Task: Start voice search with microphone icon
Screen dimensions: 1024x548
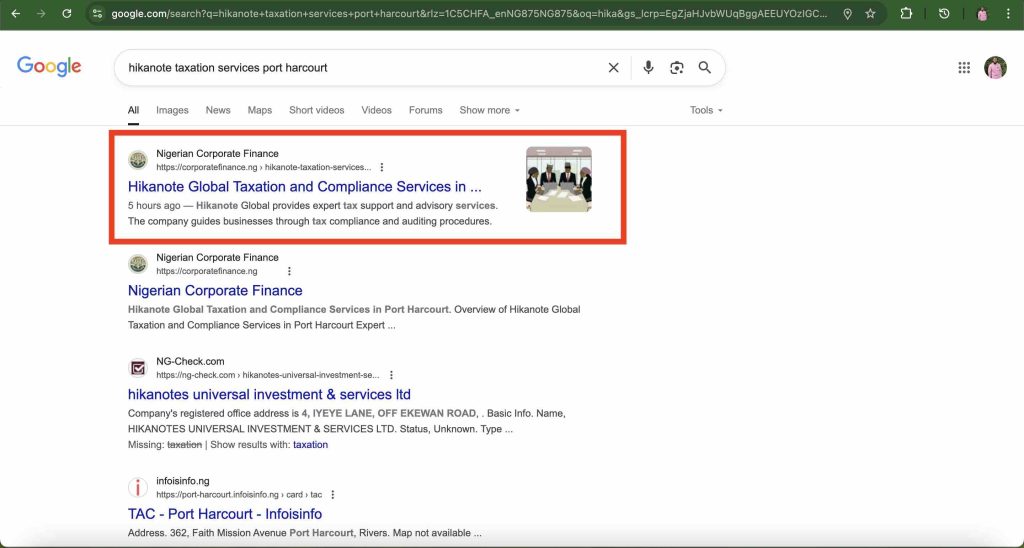Action: click(x=648, y=67)
